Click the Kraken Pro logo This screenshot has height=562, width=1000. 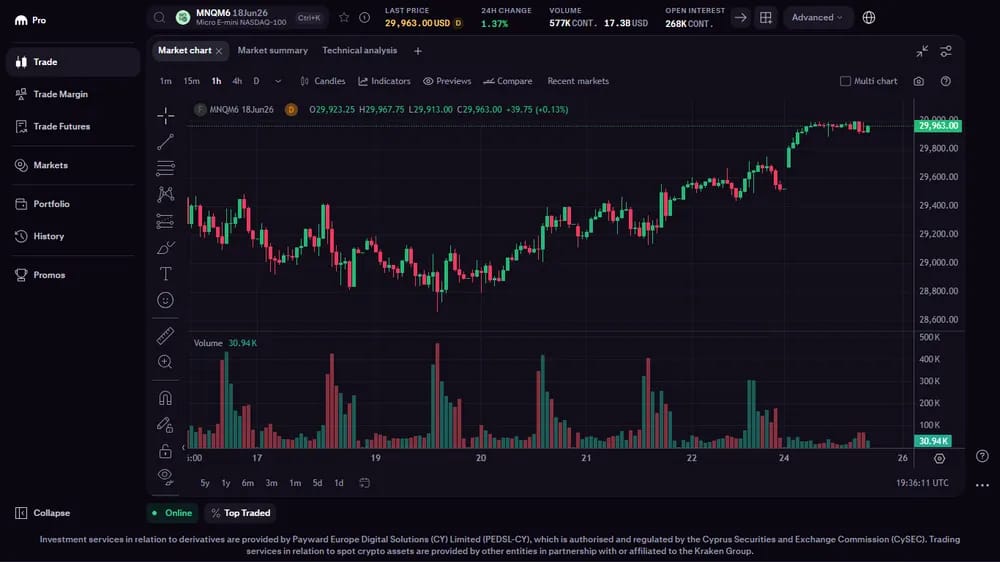pyautogui.click(x=30, y=20)
